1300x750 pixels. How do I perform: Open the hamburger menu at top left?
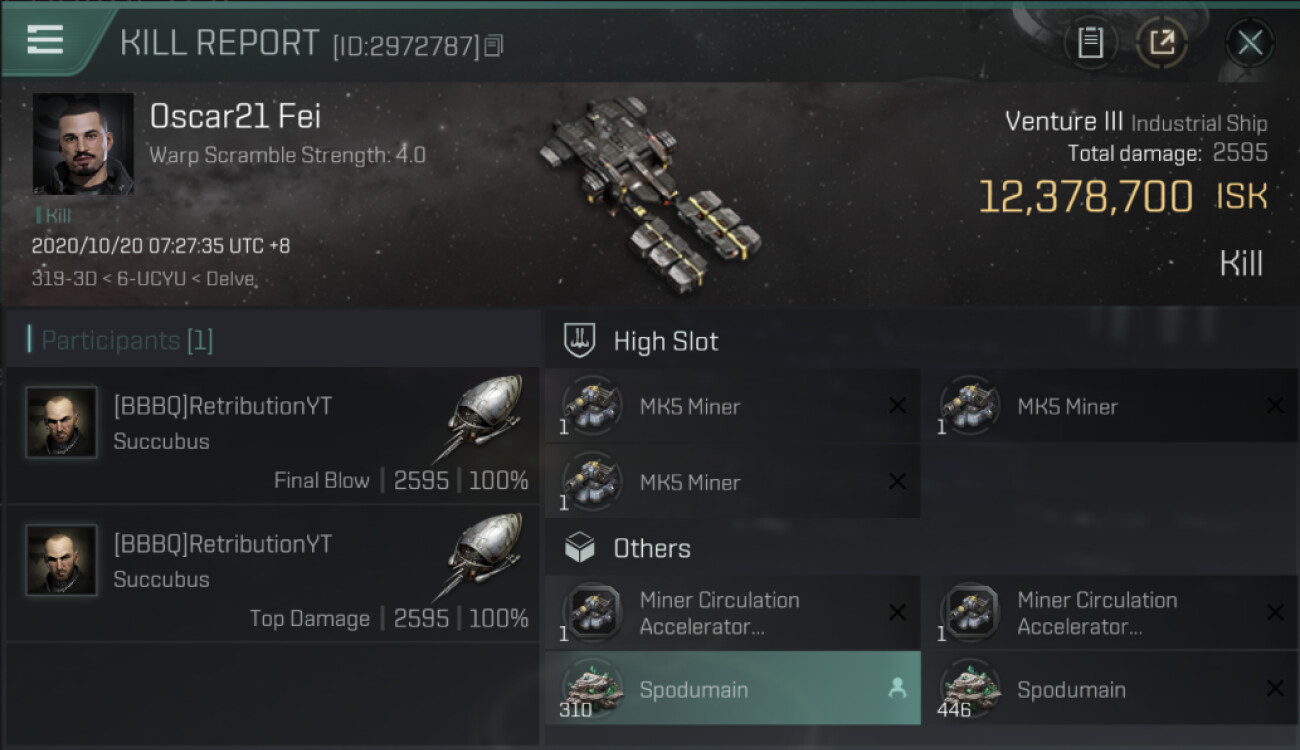[46, 40]
